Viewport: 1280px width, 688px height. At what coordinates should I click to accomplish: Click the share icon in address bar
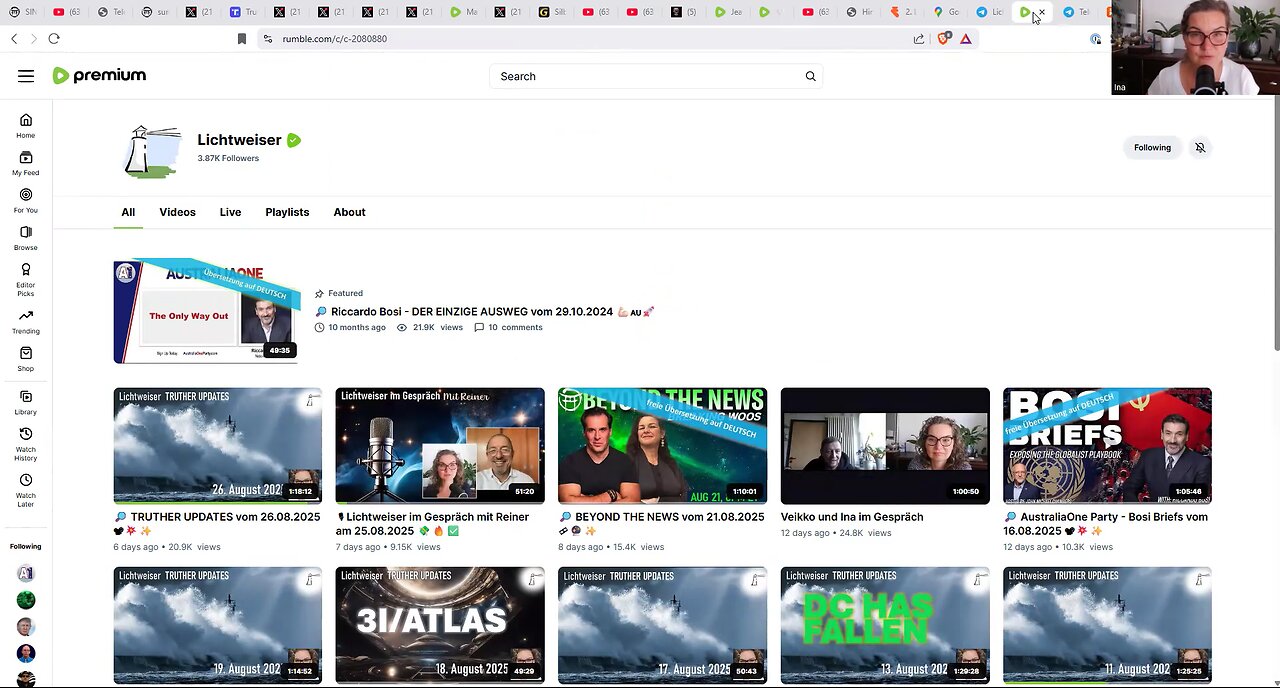pyautogui.click(x=919, y=39)
